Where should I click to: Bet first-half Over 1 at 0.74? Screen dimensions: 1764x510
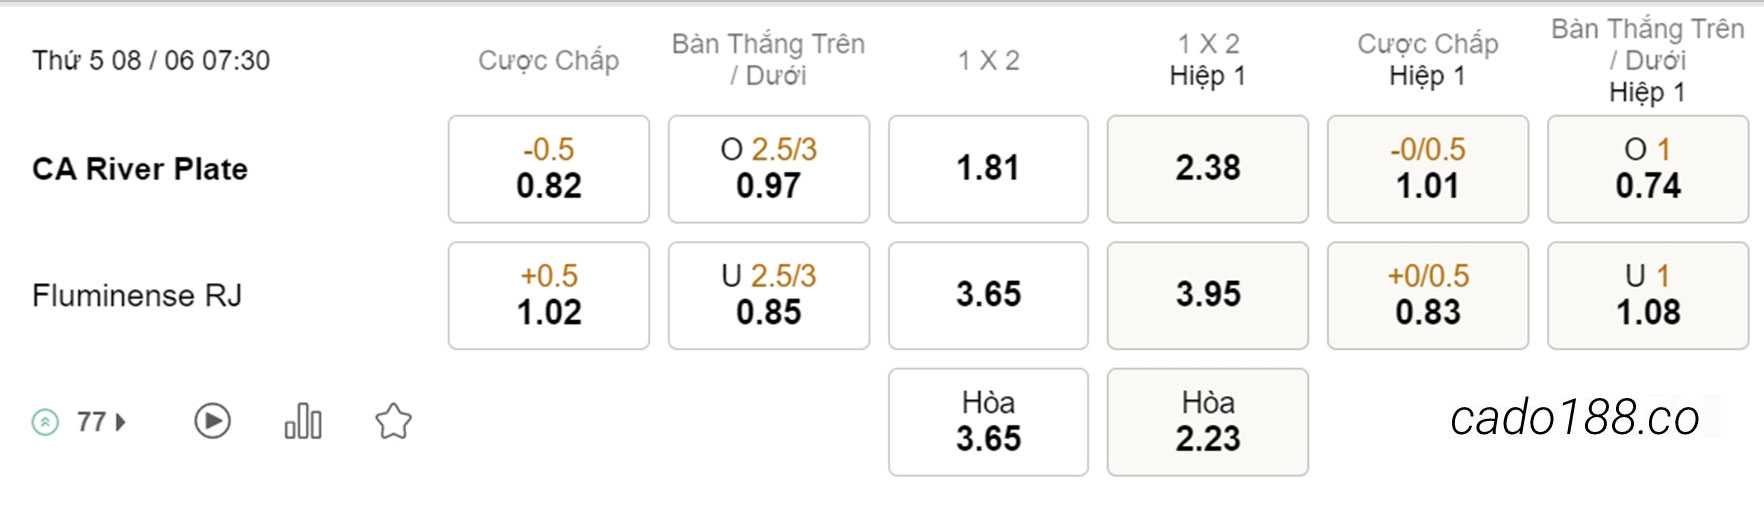pos(1648,169)
